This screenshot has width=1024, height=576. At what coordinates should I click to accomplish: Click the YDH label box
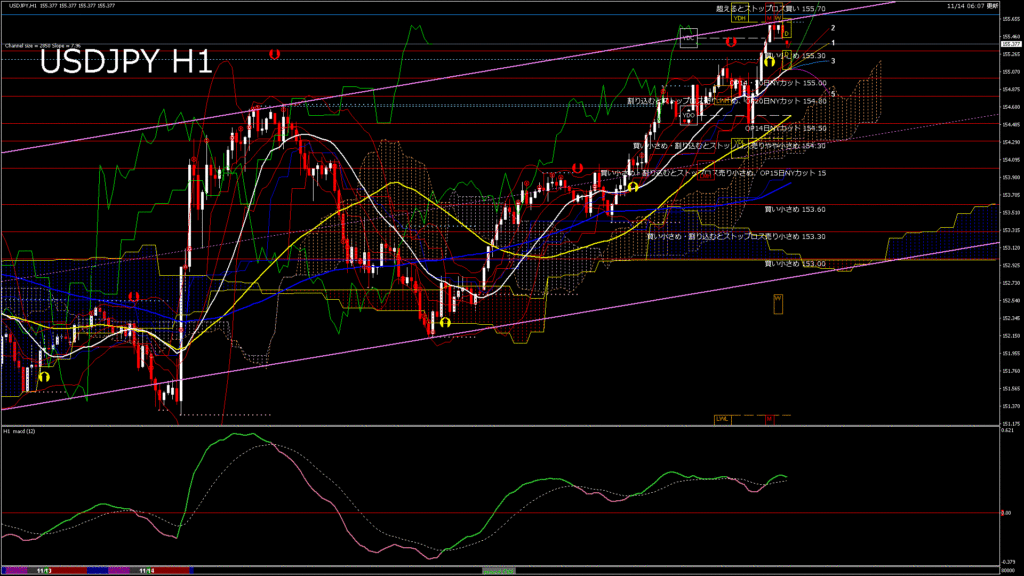click(x=740, y=18)
